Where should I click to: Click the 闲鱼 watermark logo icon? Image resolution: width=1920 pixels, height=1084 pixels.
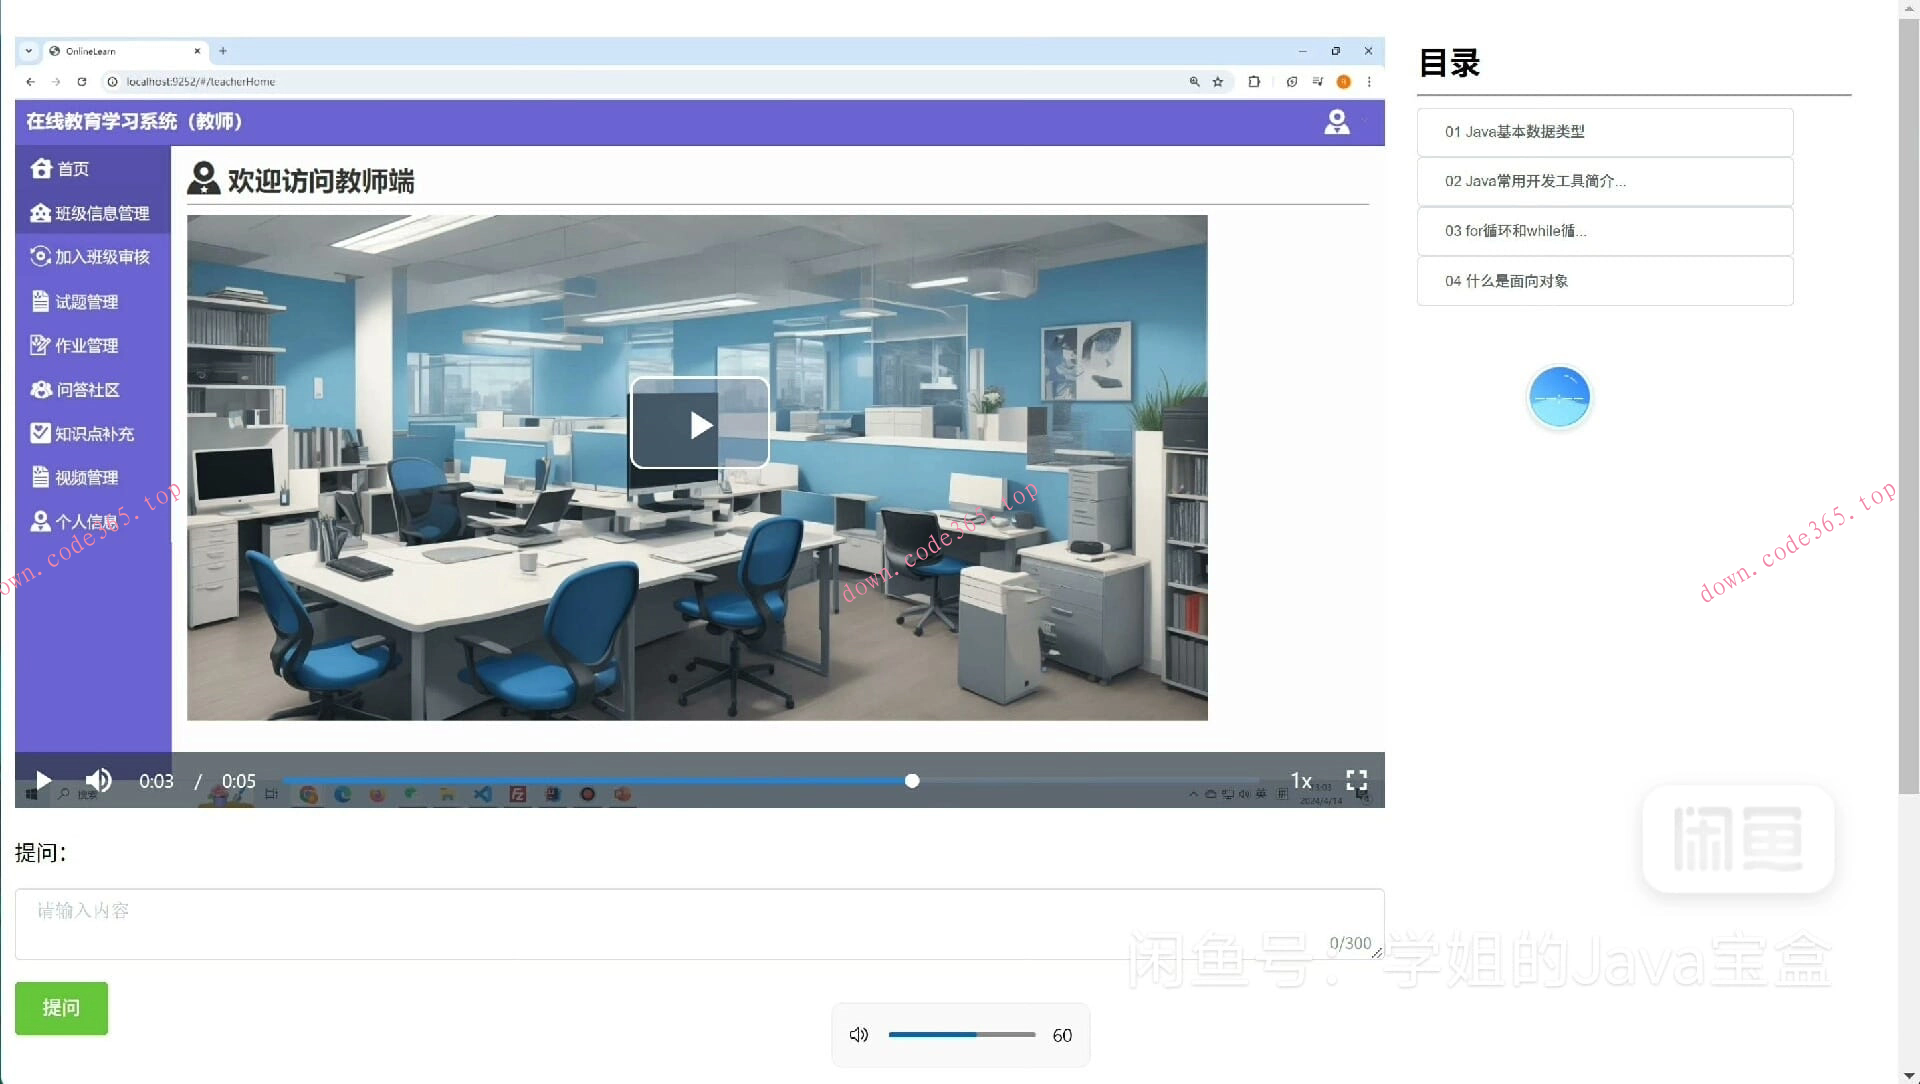tap(1738, 838)
